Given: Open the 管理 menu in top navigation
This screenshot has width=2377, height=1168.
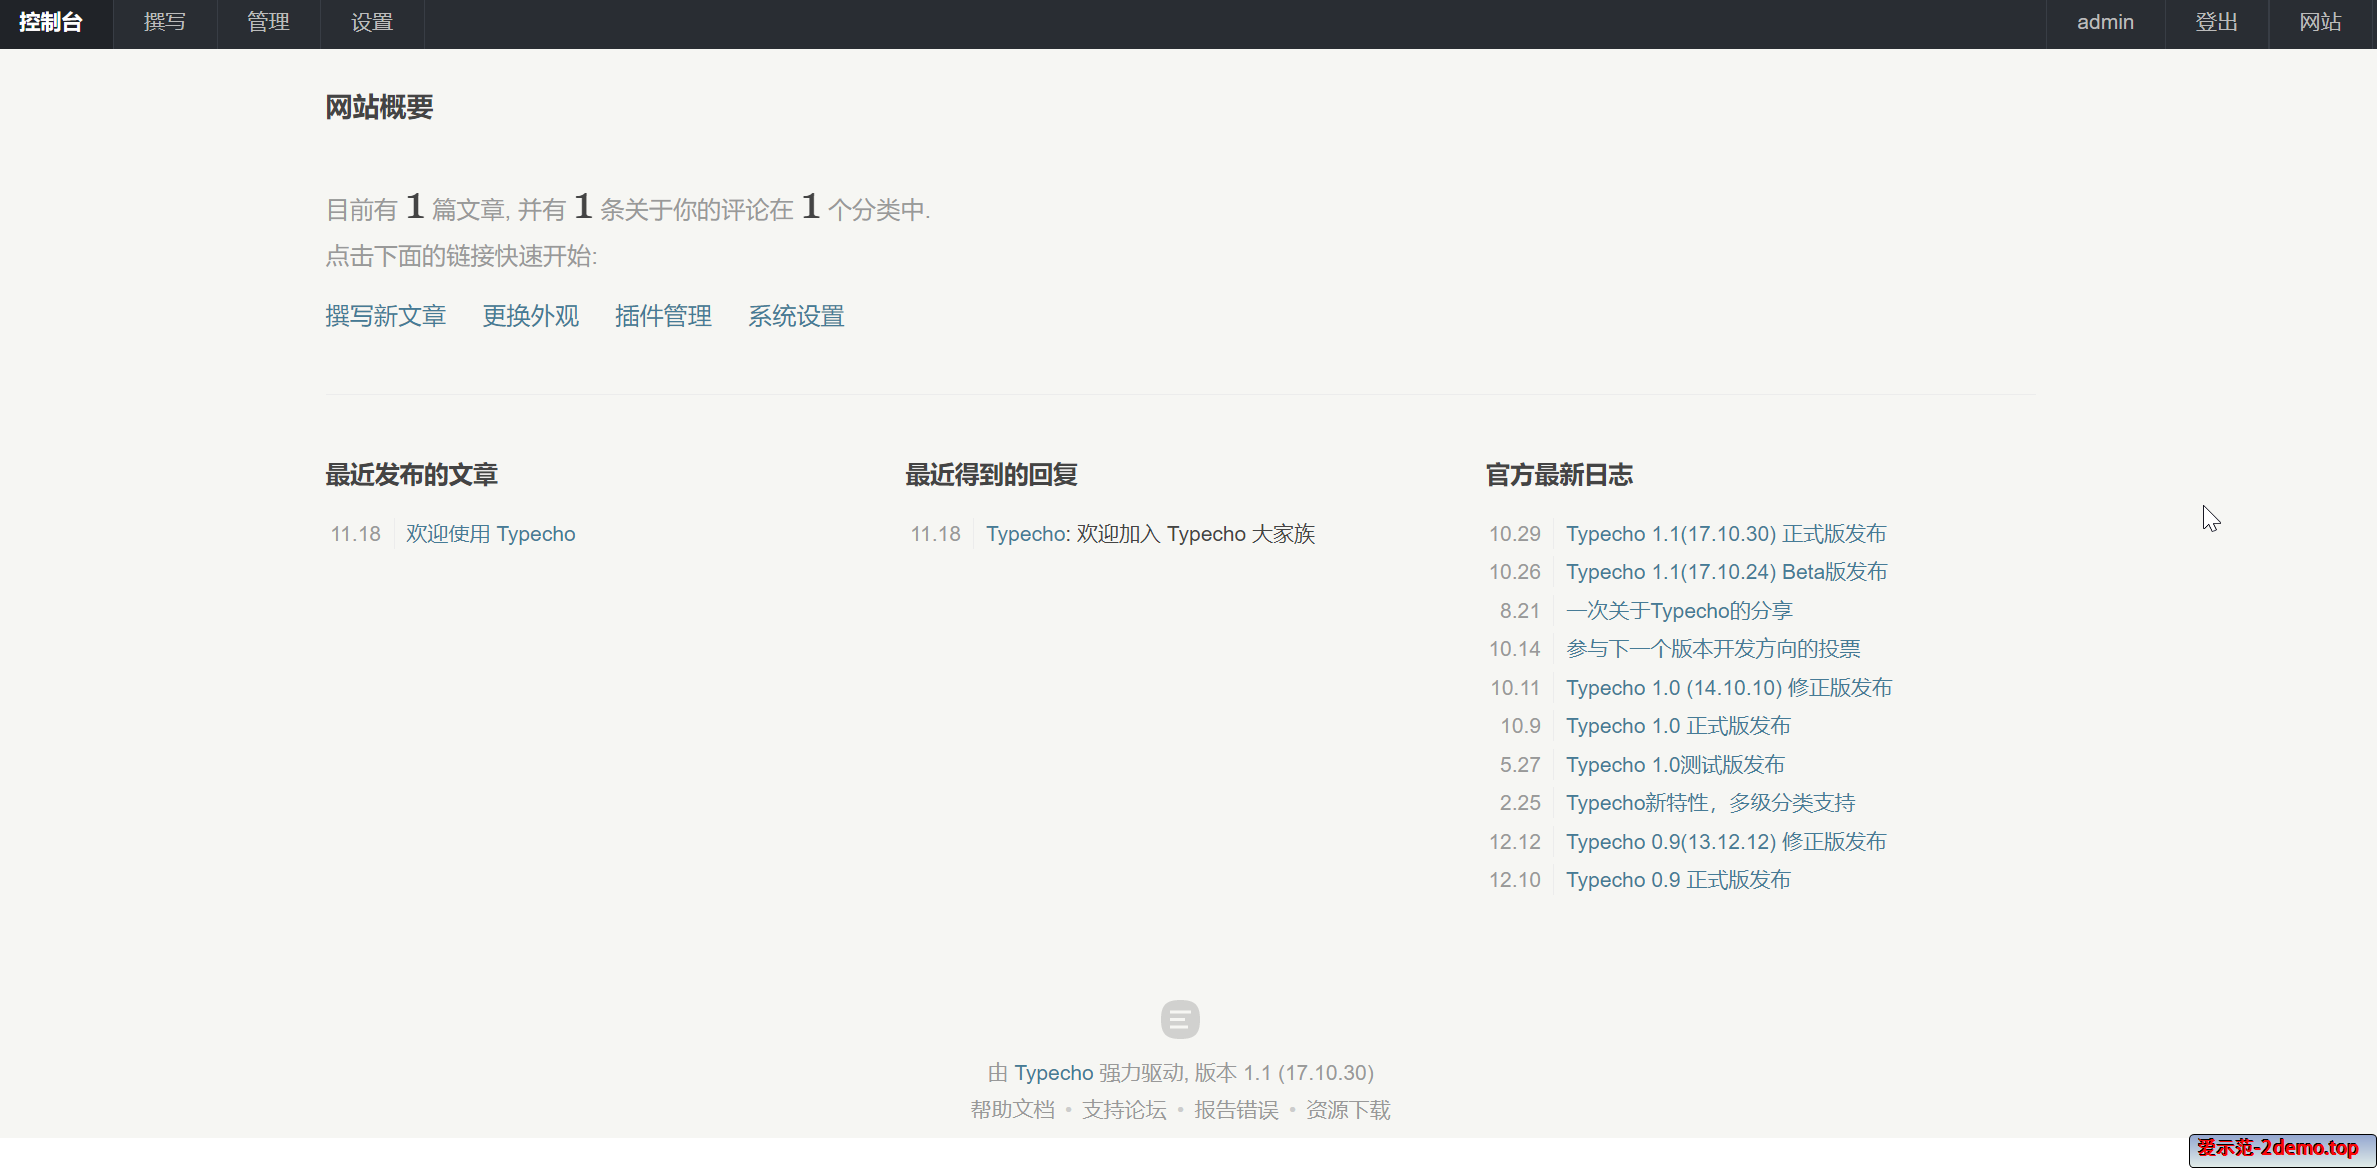Looking at the screenshot, I should click(x=268, y=22).
